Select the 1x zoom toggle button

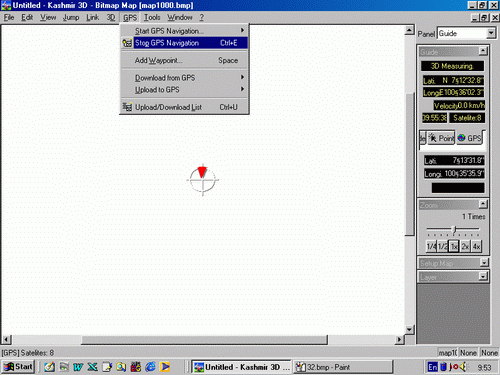454,247
